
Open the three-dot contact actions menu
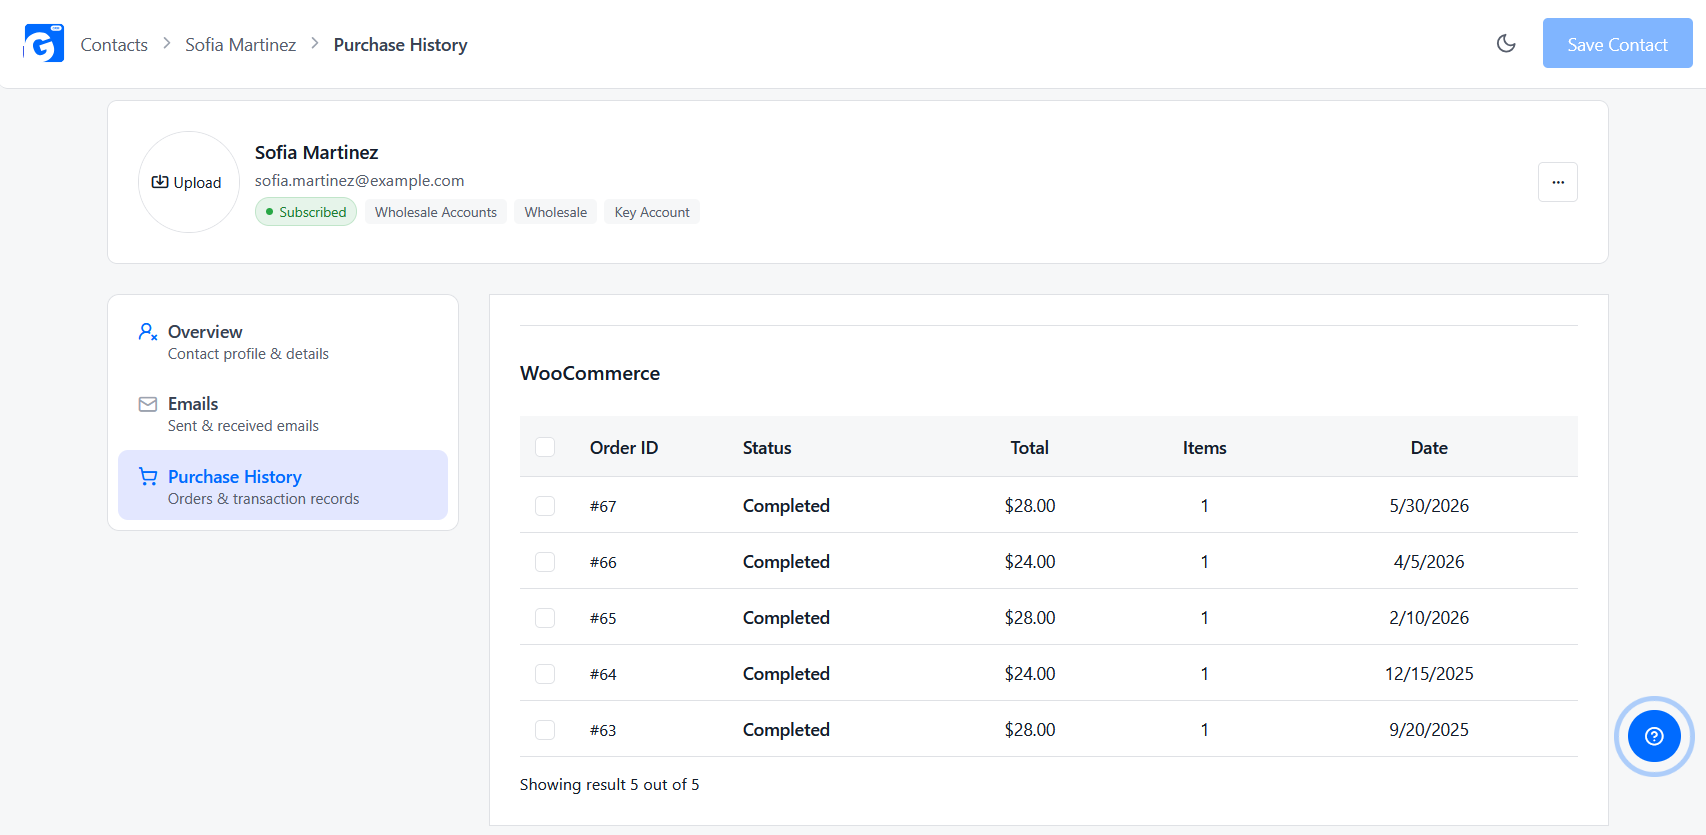coord(1558,182)
